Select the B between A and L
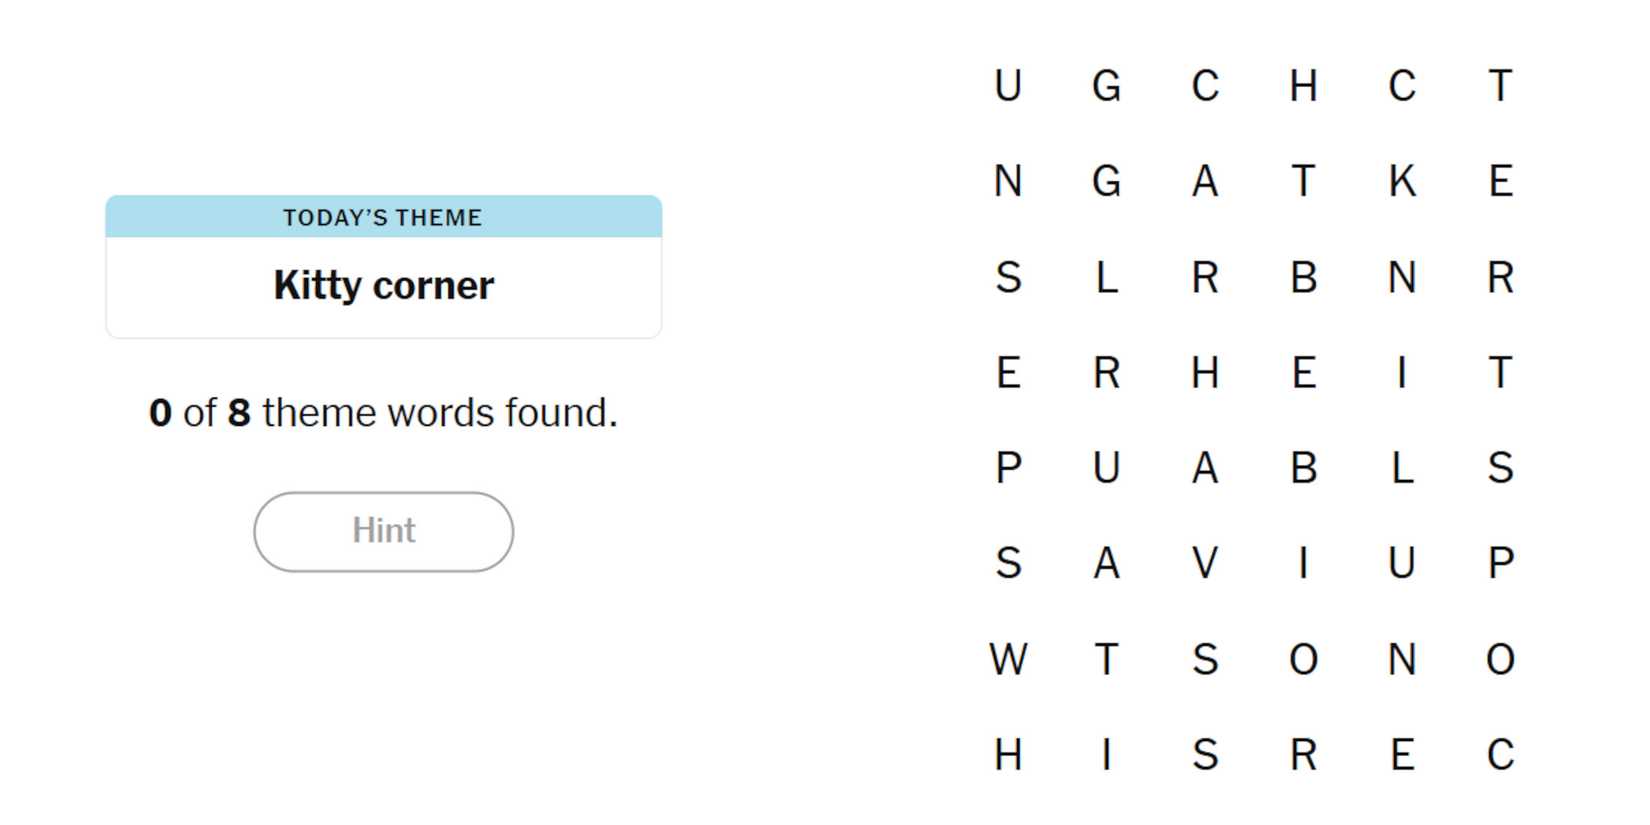Viewport: 1650px width, 825px height. tap(1303, 468)
